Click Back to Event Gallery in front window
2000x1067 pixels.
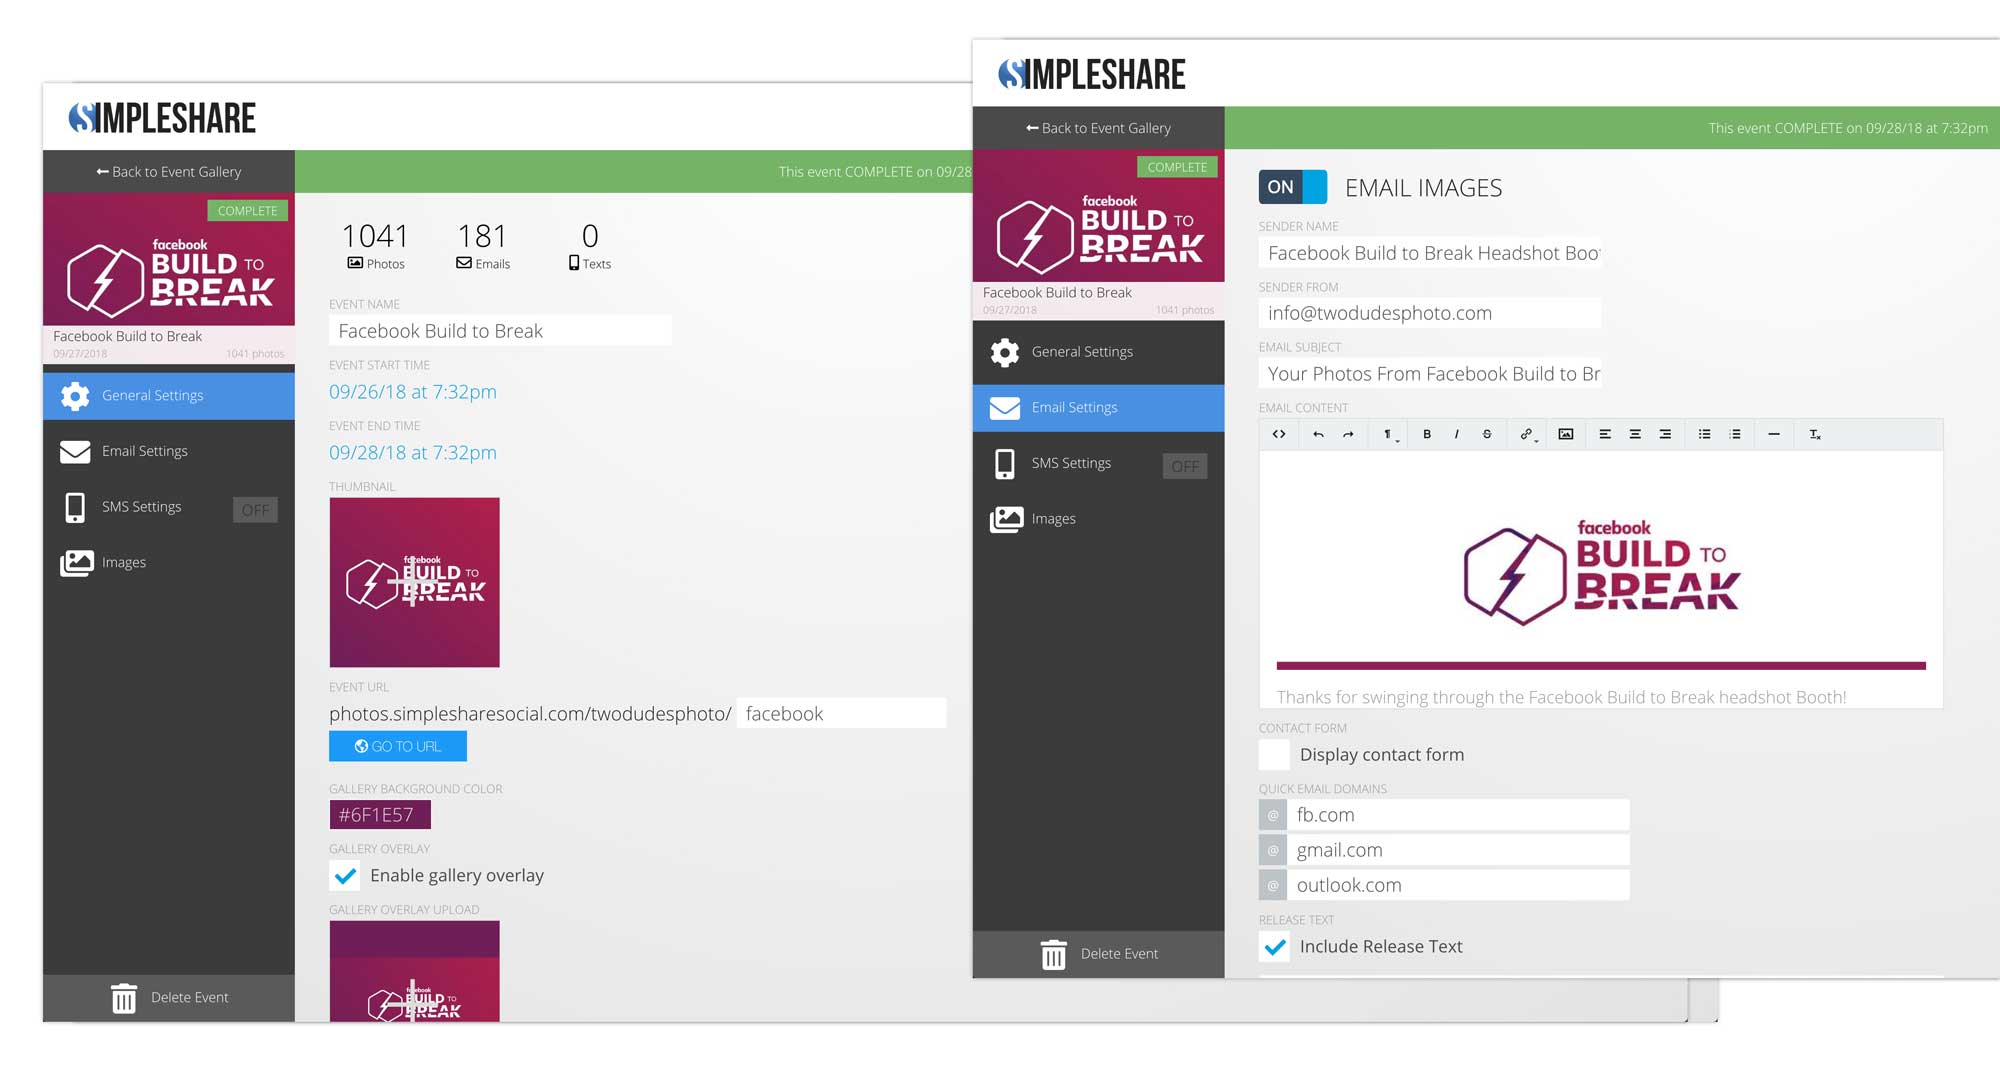coord(1098,128)
